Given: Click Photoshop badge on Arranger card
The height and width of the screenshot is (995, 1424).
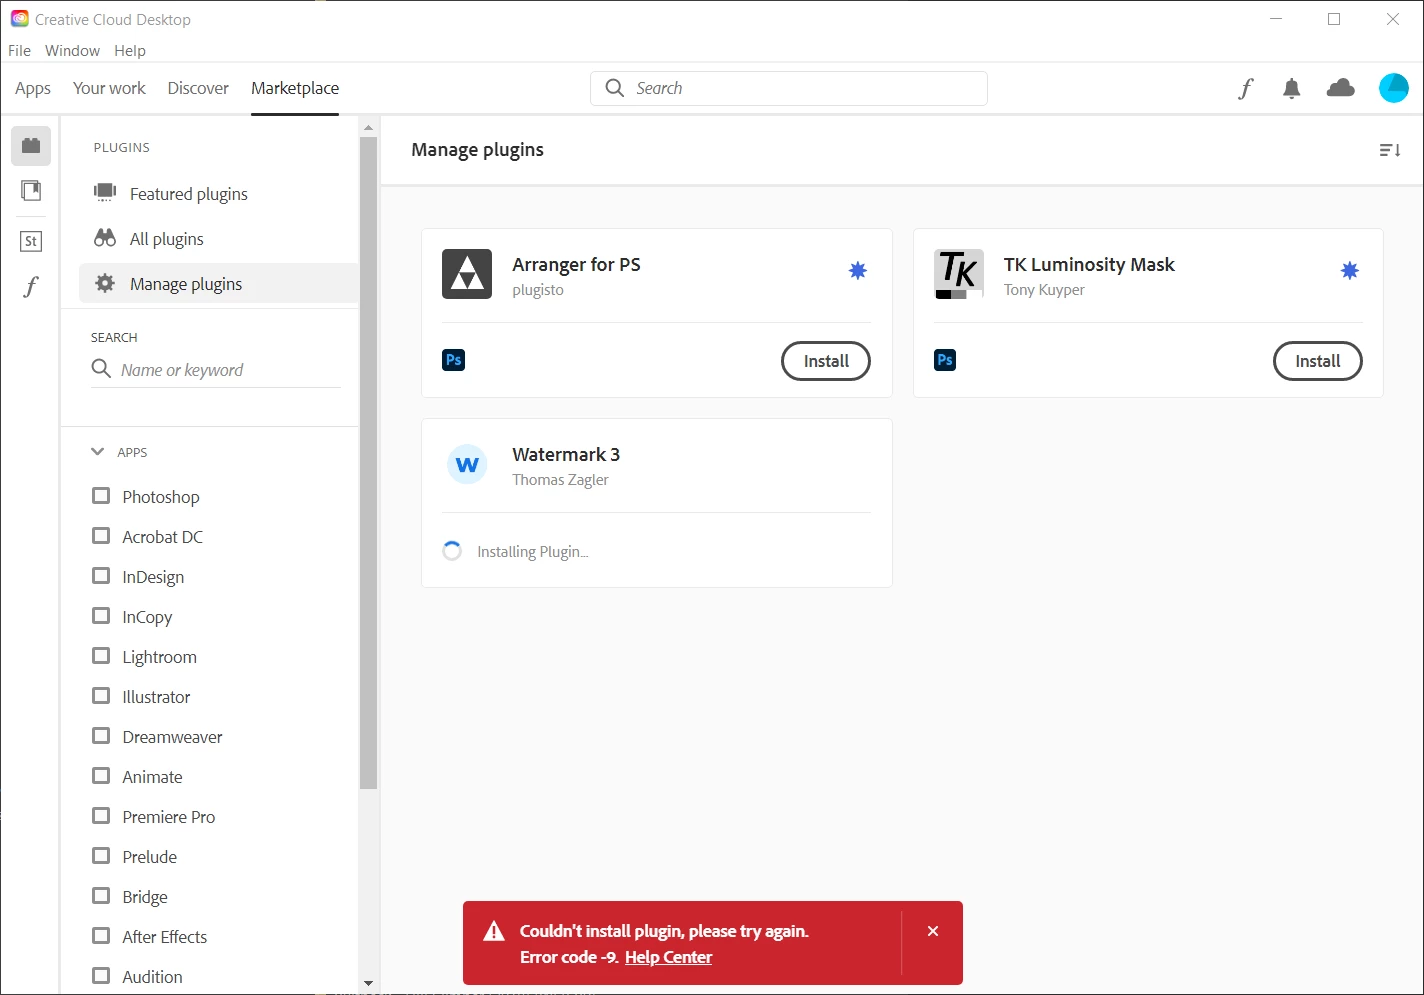Looking at the screenshot, I should pyautogui.click(x=453, y=360).
